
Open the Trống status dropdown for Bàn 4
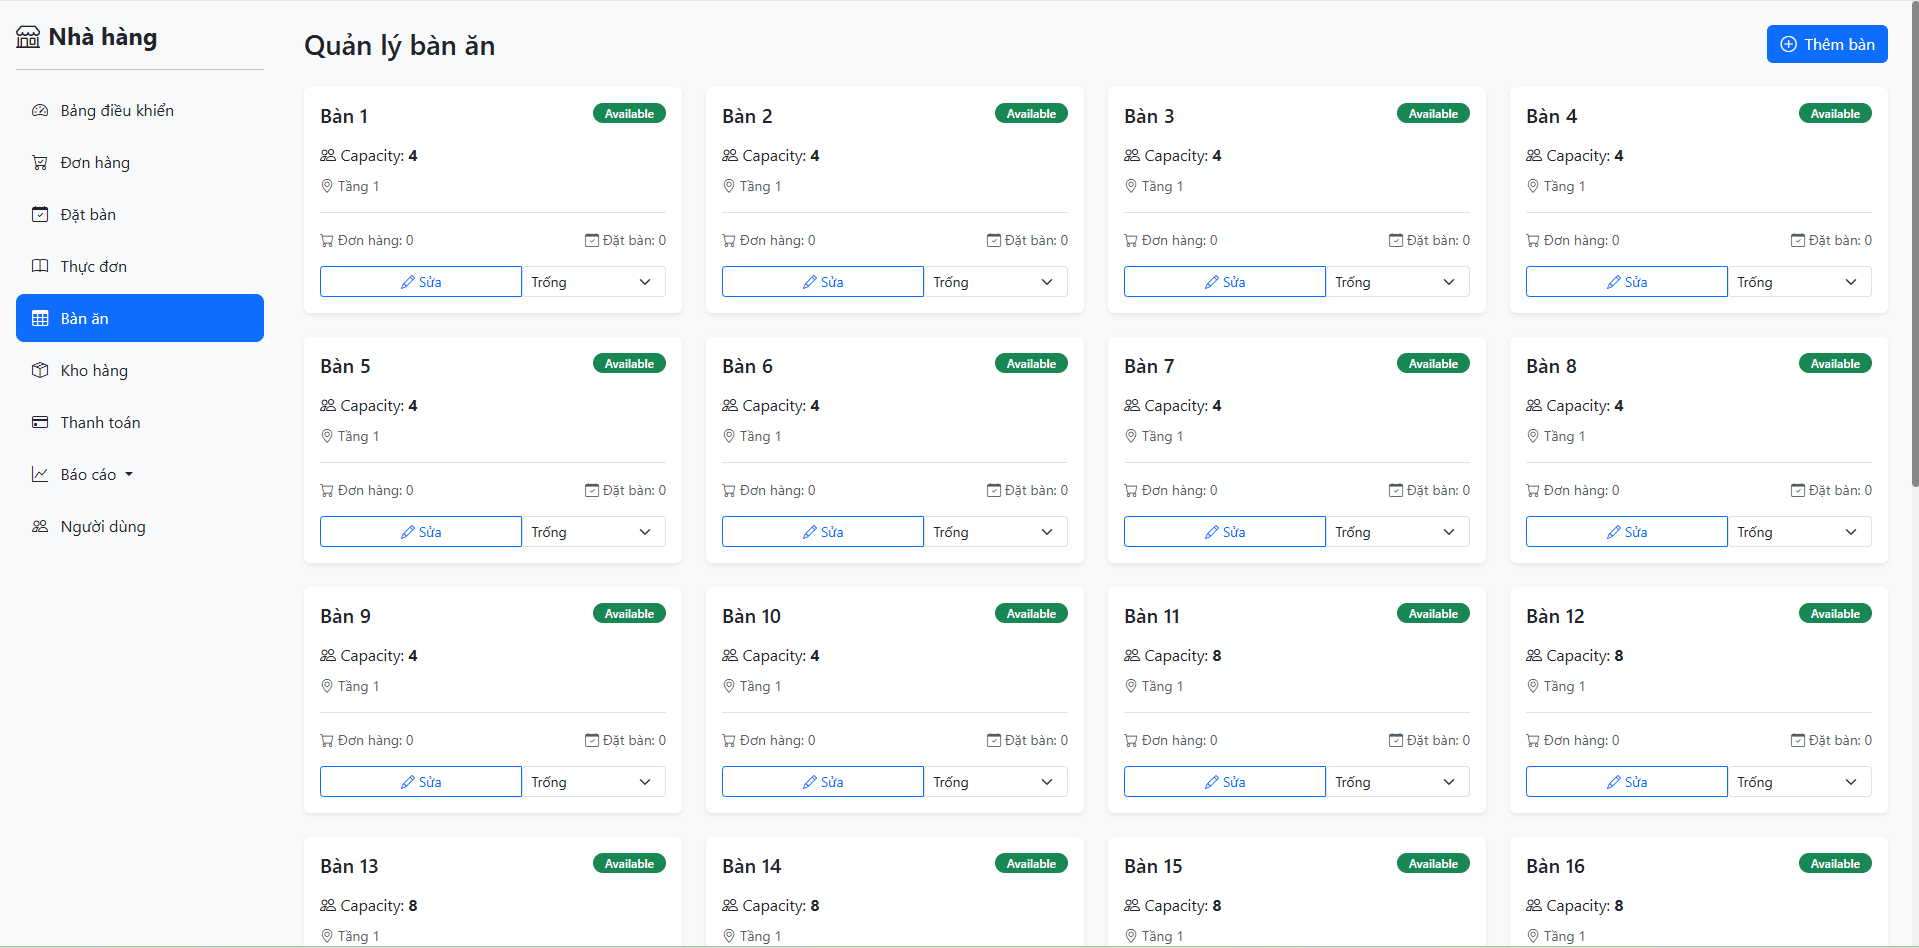pyautogui.click(x=1800, y=282)
